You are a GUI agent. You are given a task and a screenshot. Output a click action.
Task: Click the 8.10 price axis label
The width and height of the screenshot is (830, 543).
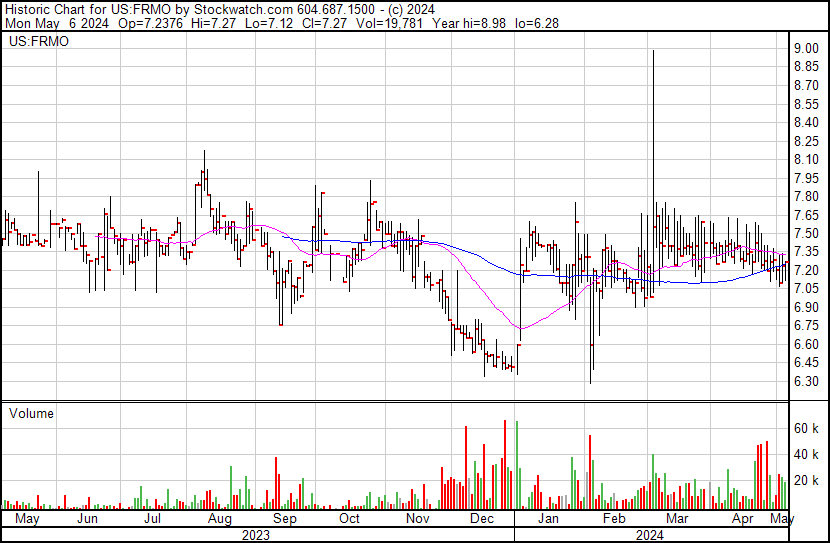(x=806, y=159)
